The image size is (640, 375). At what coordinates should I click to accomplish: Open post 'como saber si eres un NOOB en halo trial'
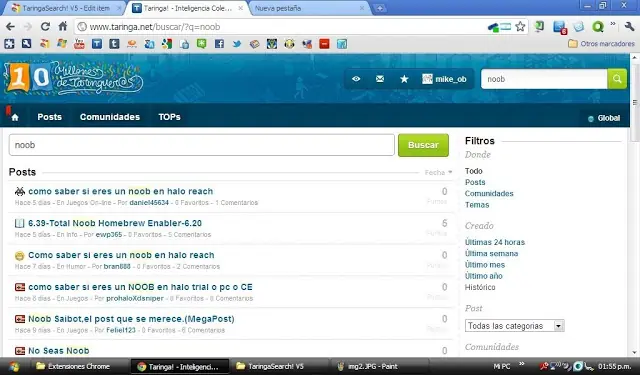pyautogui.click(x=140, y=287)
